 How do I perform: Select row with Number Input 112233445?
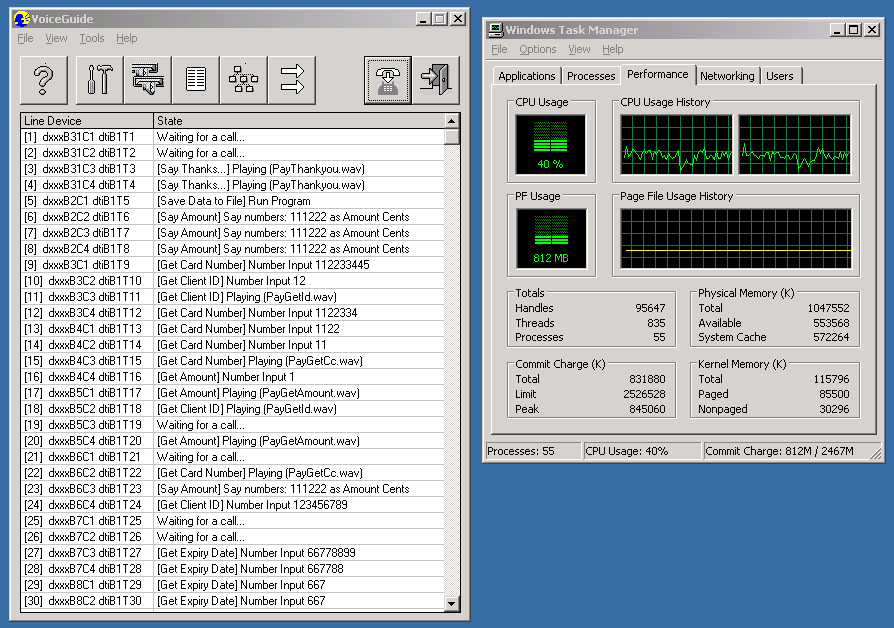[x=233, y=265]
